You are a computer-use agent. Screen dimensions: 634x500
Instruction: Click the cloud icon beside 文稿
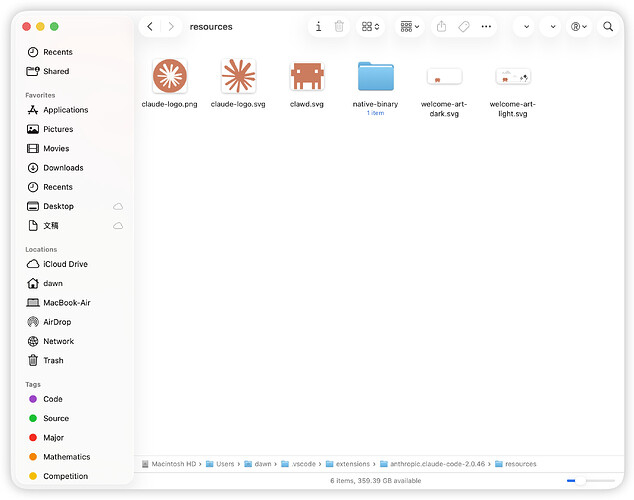[118, 226]
